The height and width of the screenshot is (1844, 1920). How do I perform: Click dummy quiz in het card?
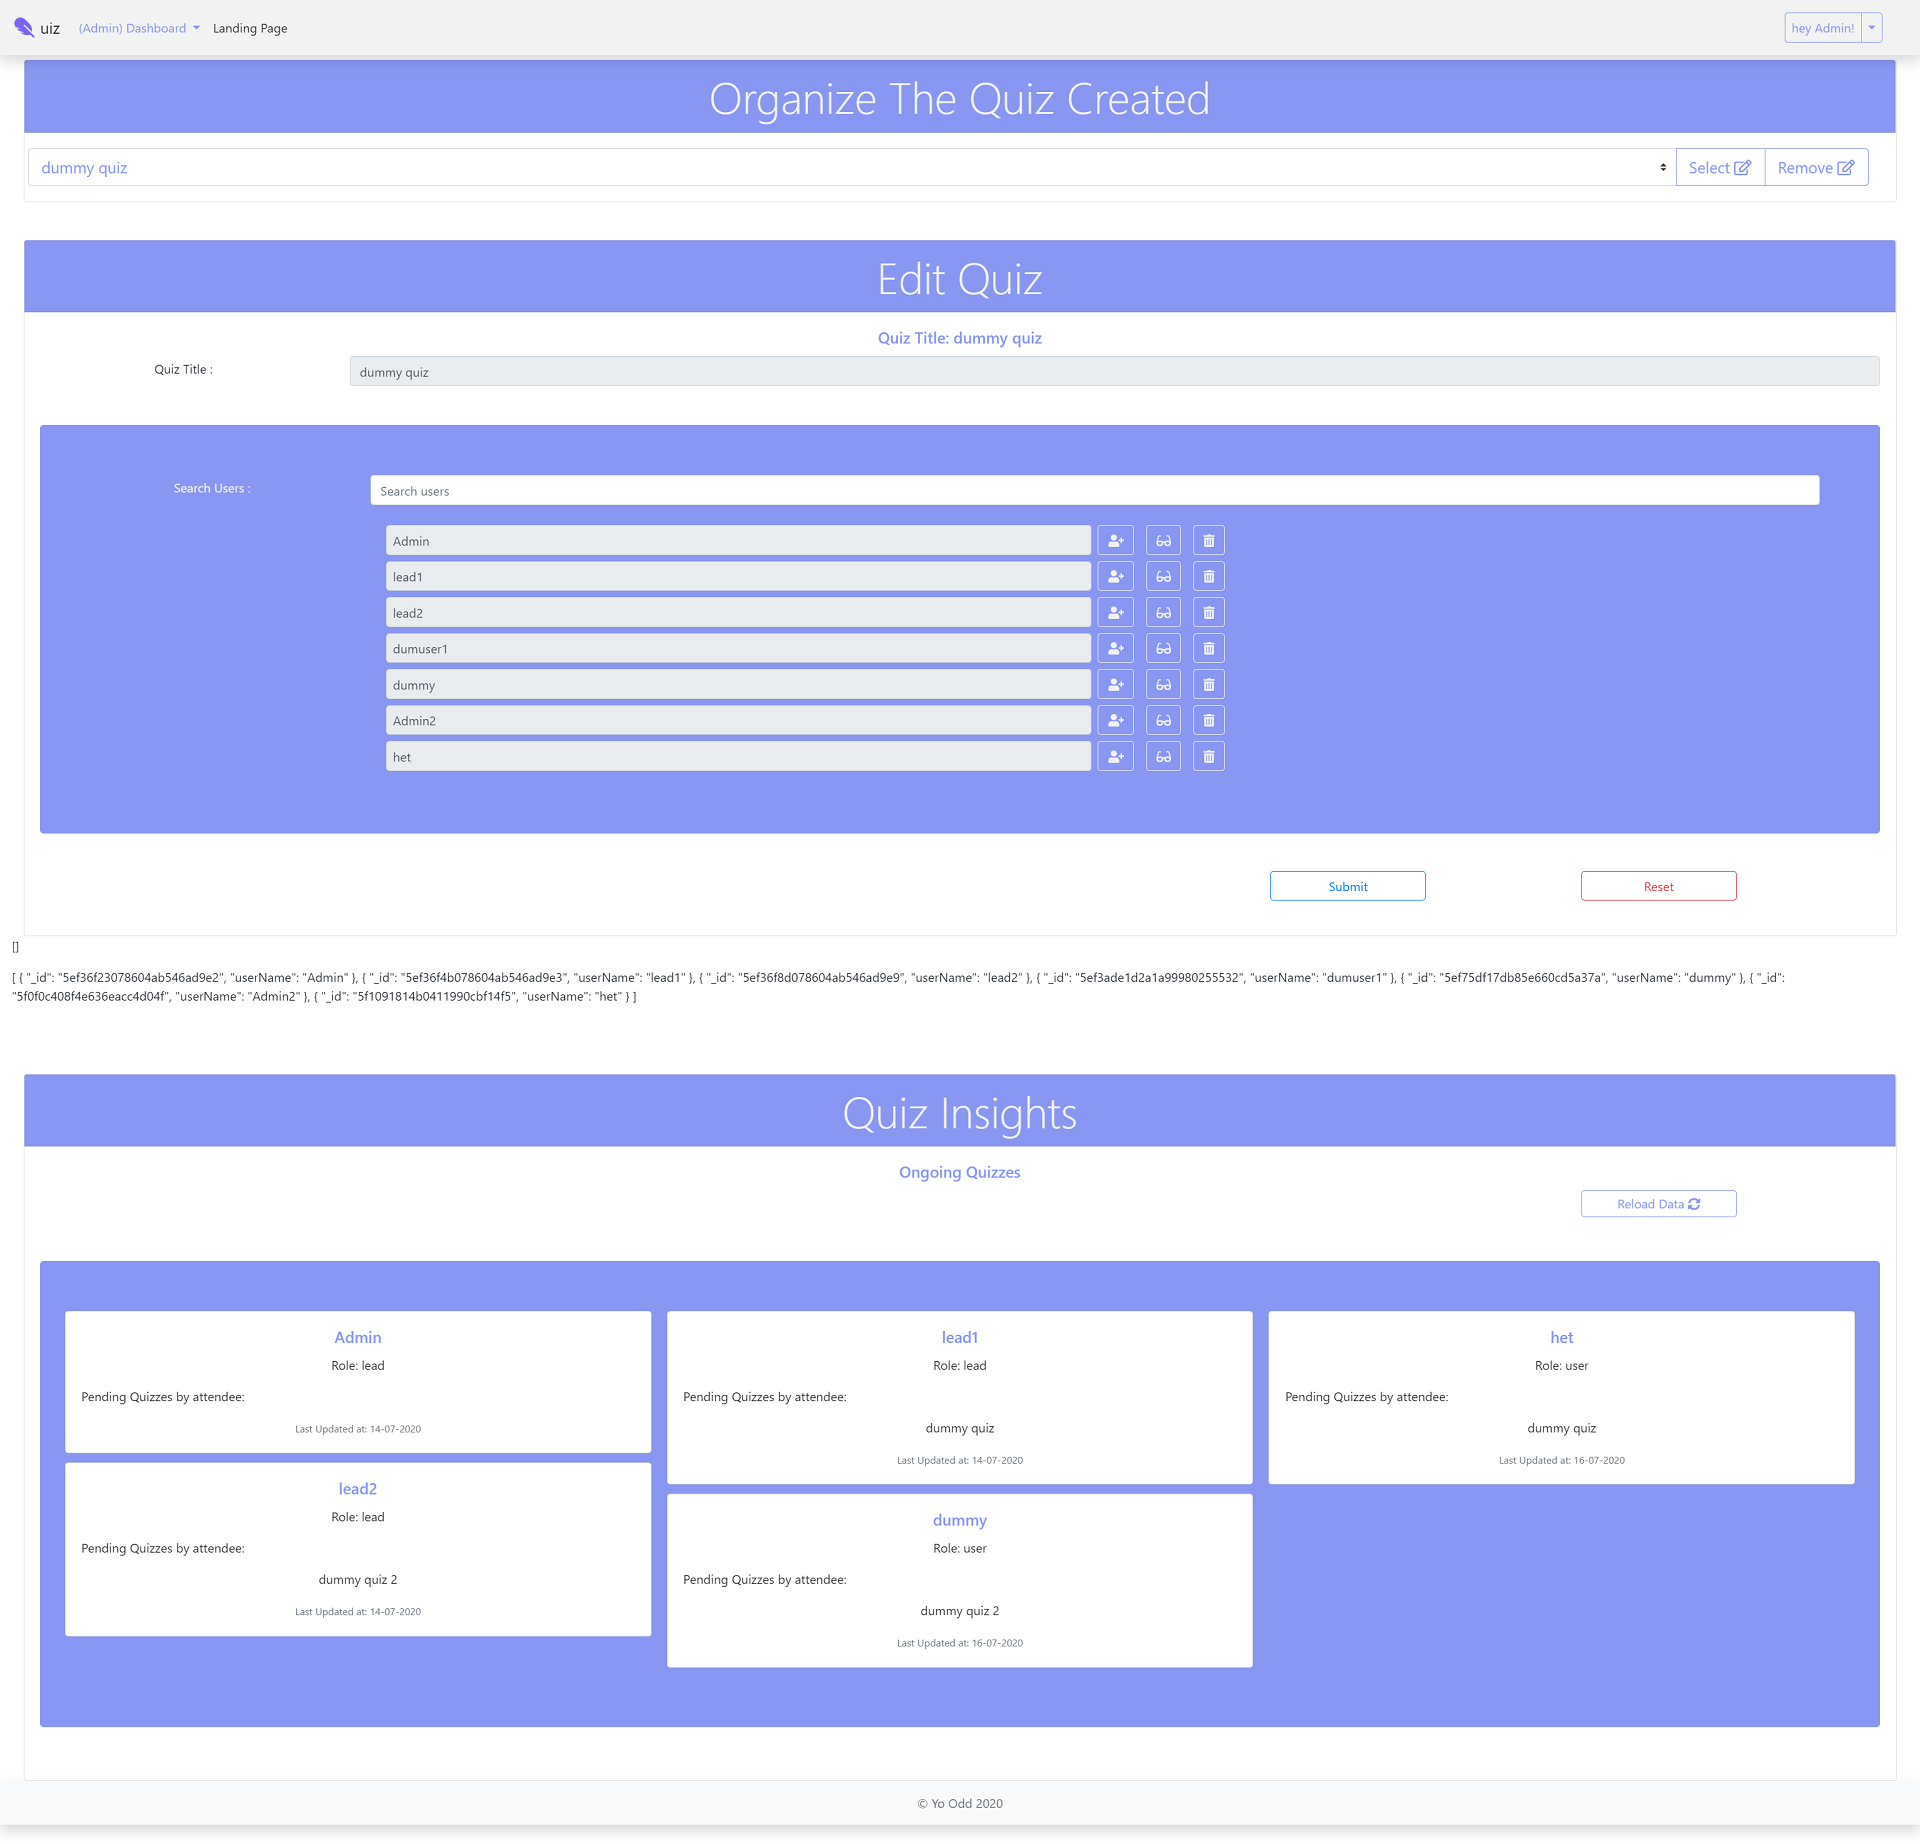click(x=1561, y=1429)
